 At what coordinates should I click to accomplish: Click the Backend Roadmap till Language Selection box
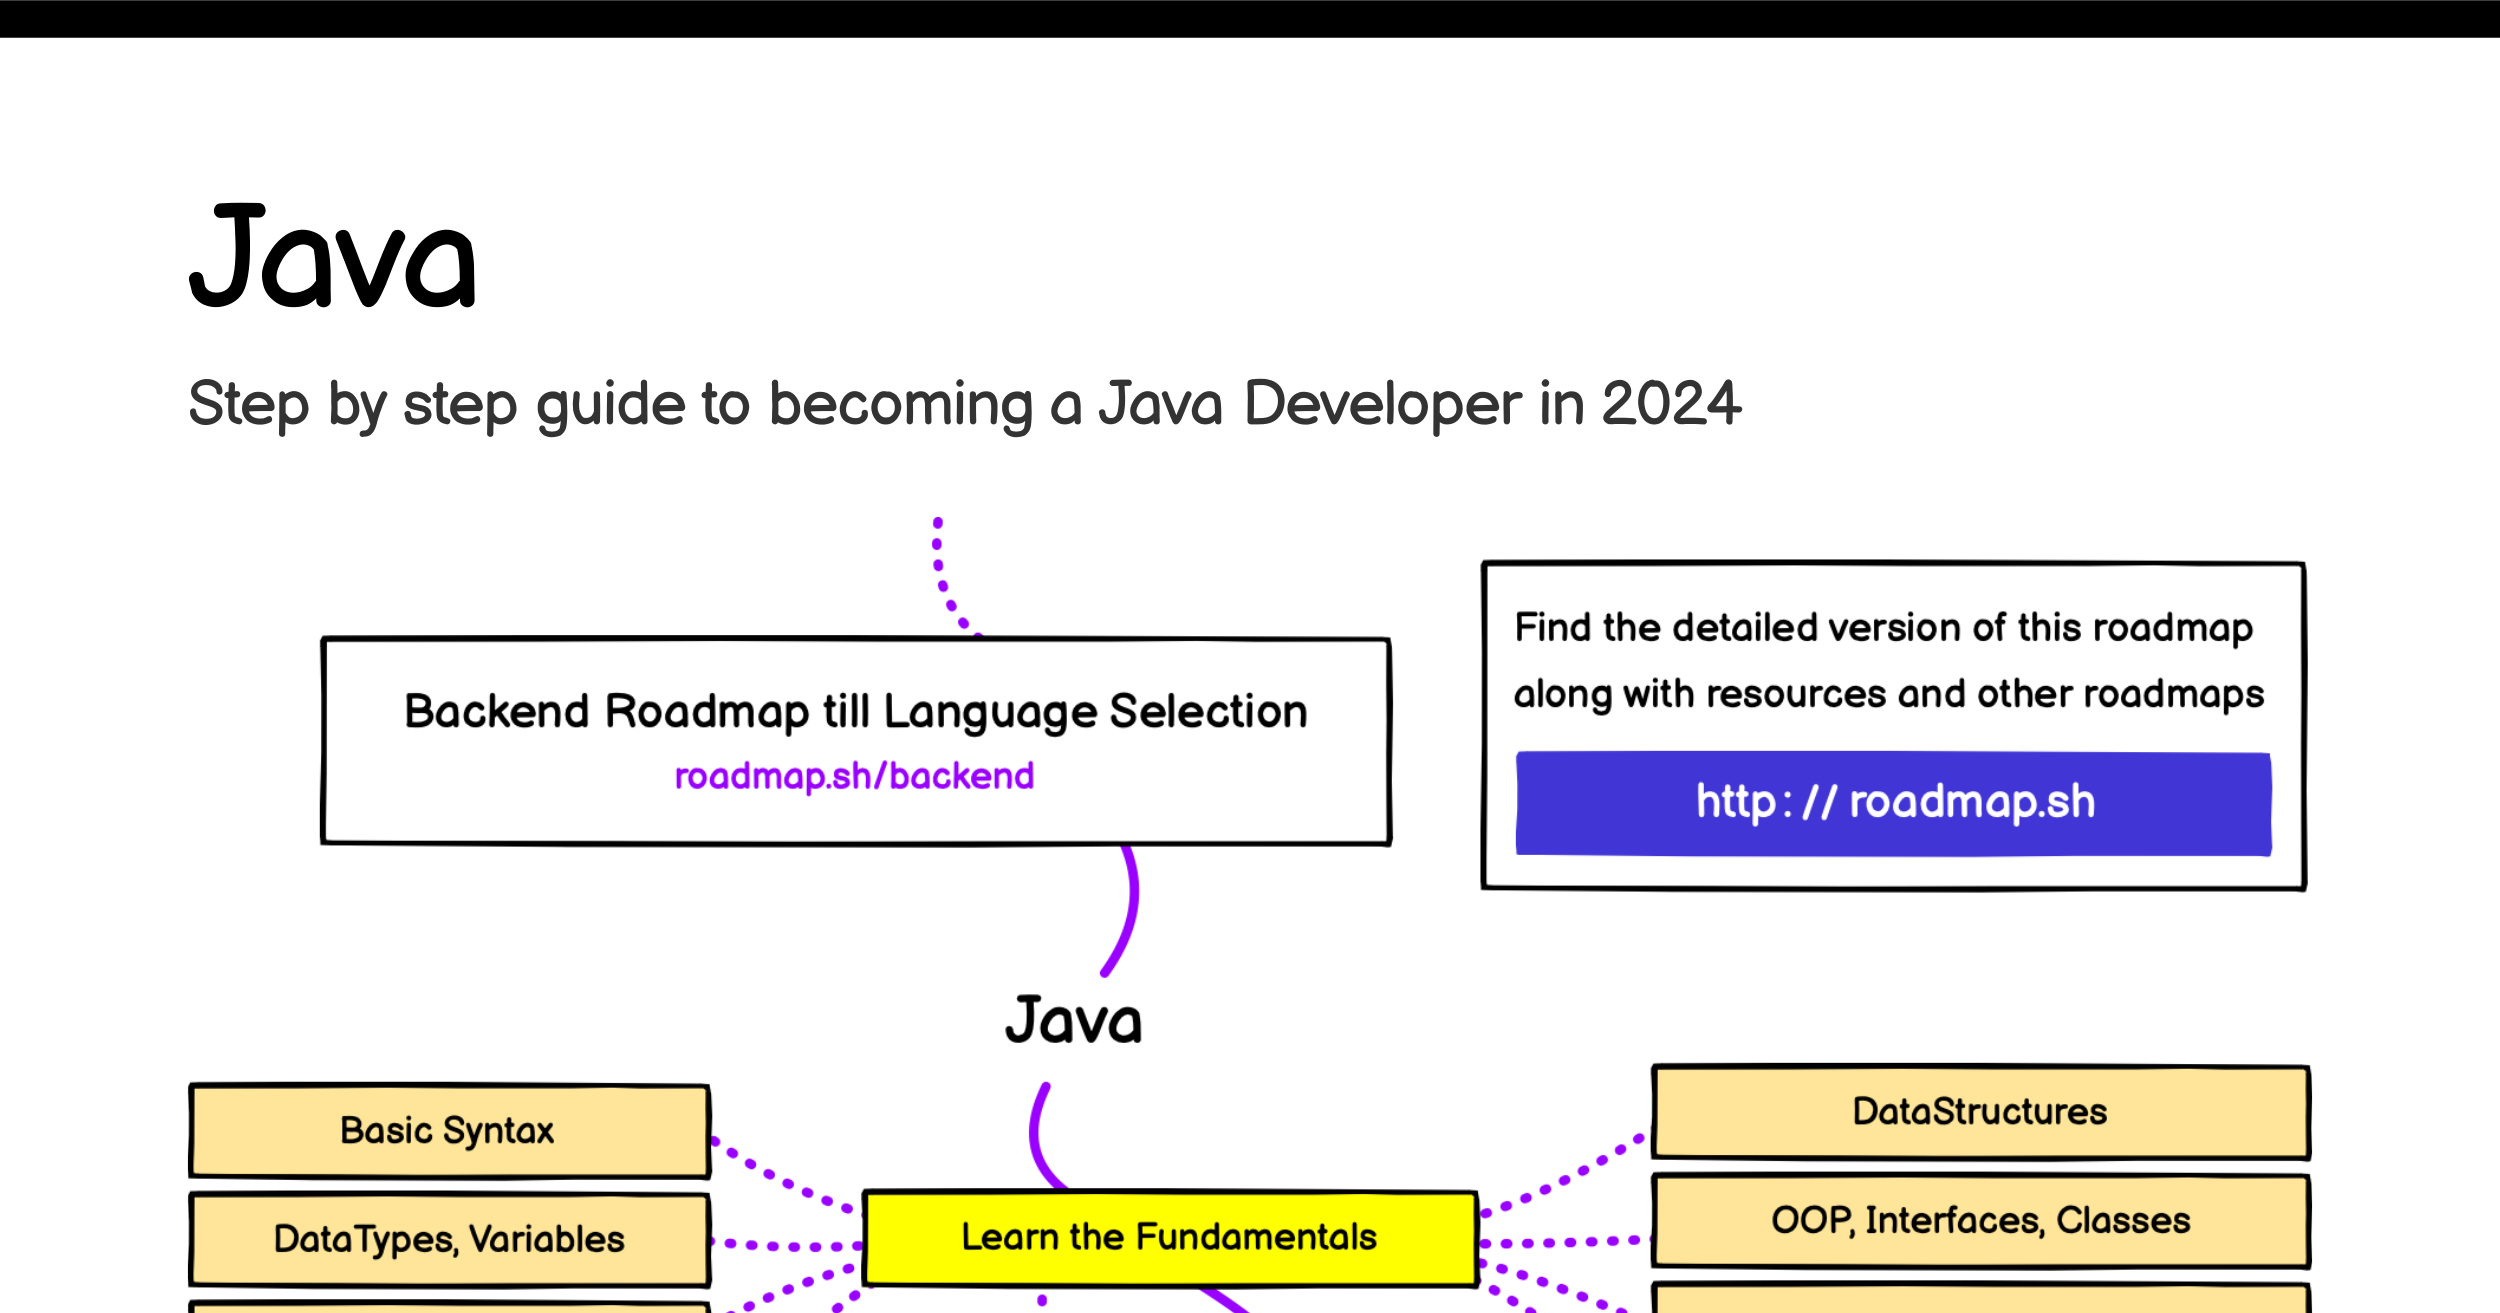856,741
